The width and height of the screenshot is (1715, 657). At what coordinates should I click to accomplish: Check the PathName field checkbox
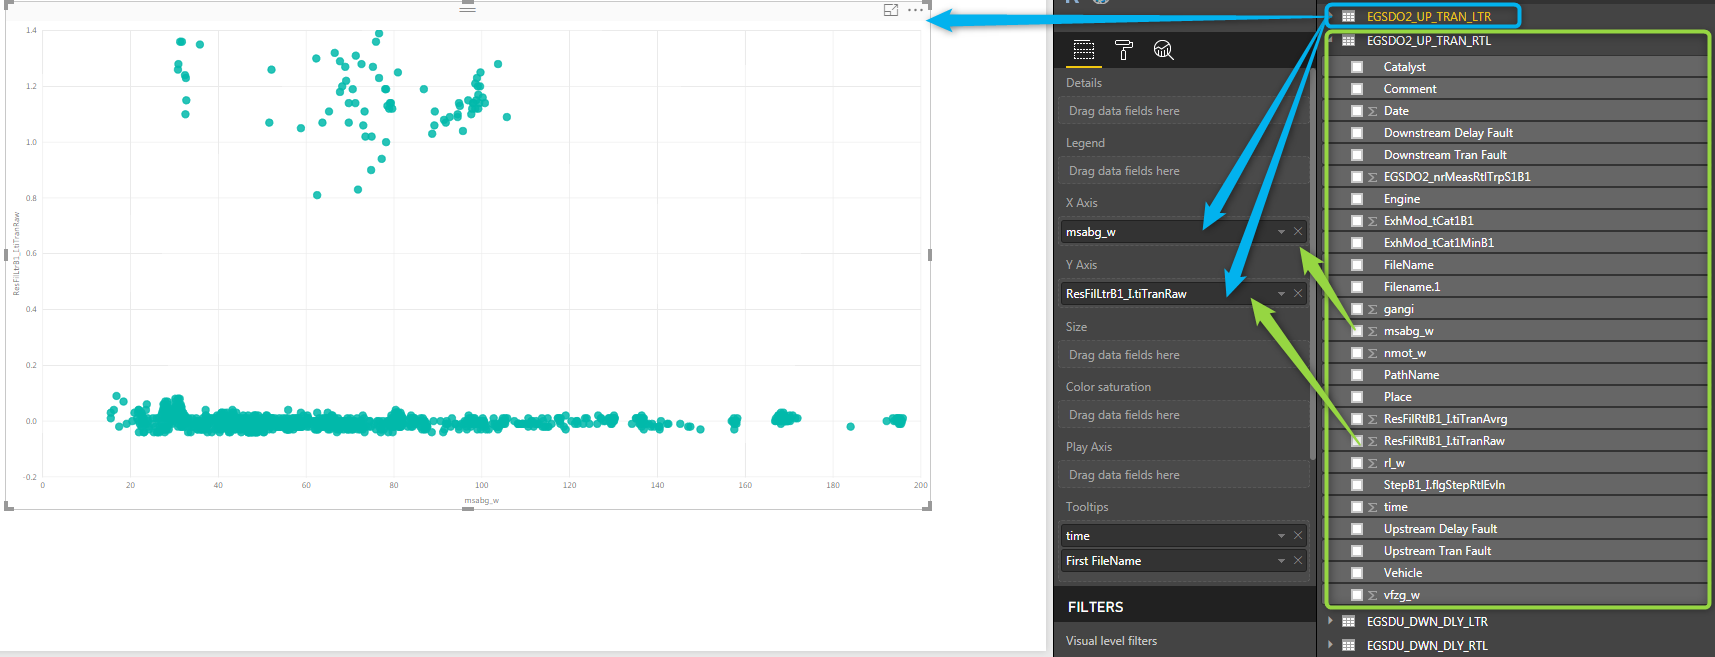(1357, 375)
